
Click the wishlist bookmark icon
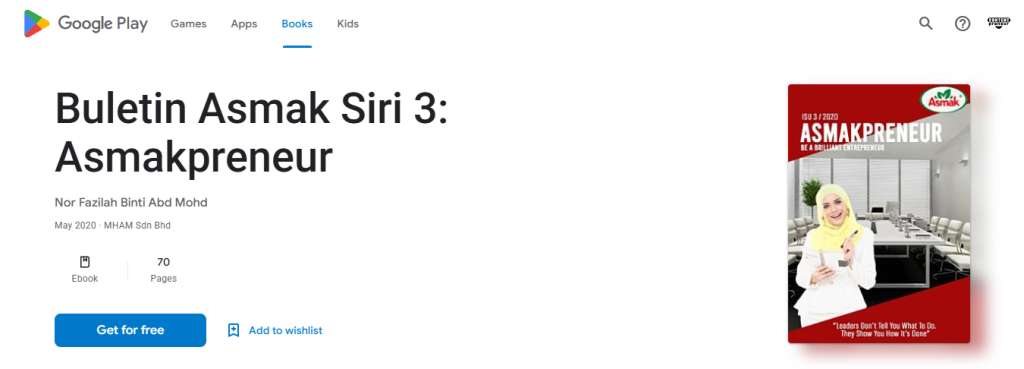pyautogui.click(x=233, y=330)
